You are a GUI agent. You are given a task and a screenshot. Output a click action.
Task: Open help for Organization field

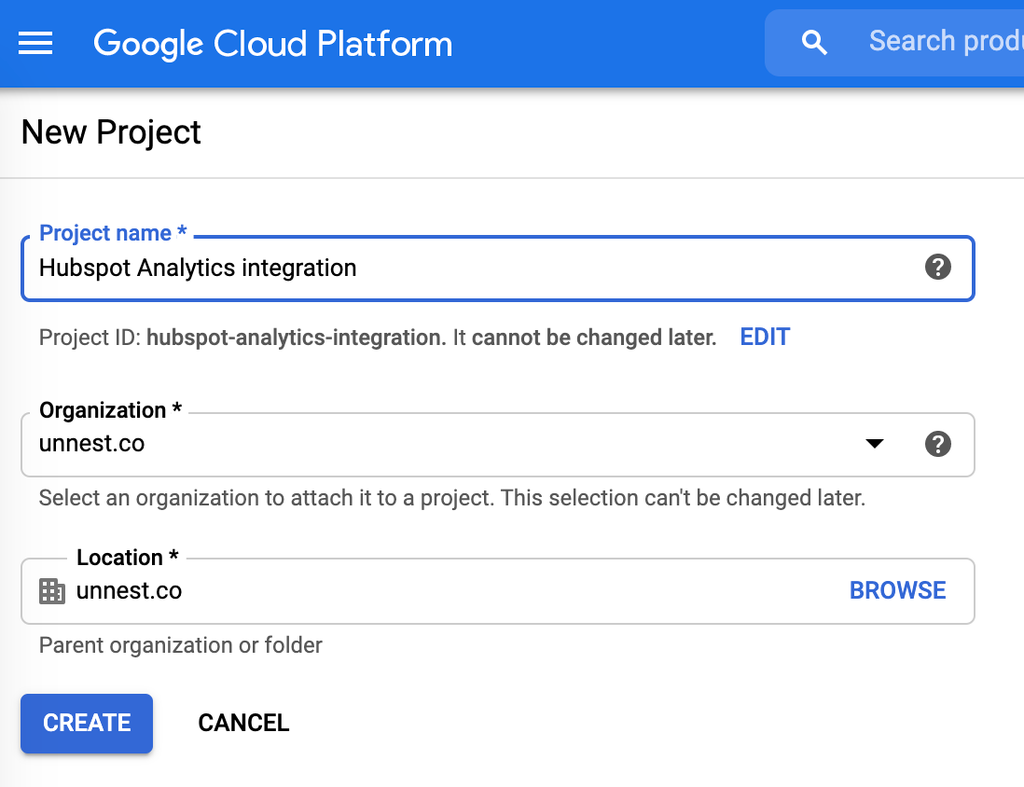938,444
